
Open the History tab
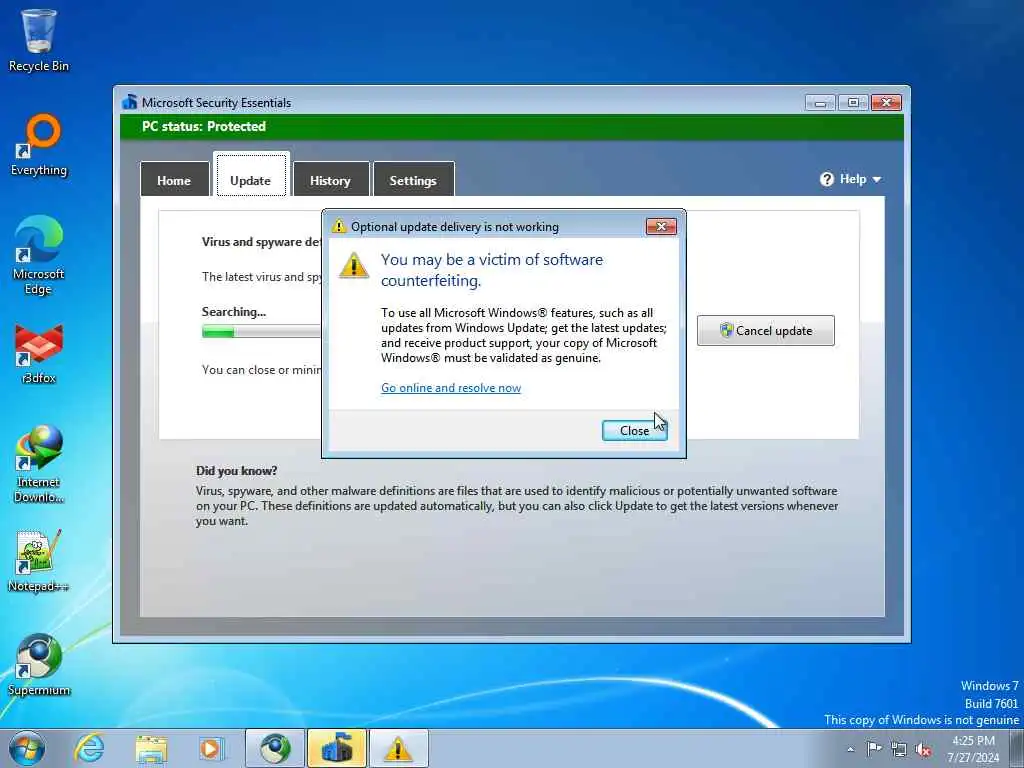coord(330,180)
